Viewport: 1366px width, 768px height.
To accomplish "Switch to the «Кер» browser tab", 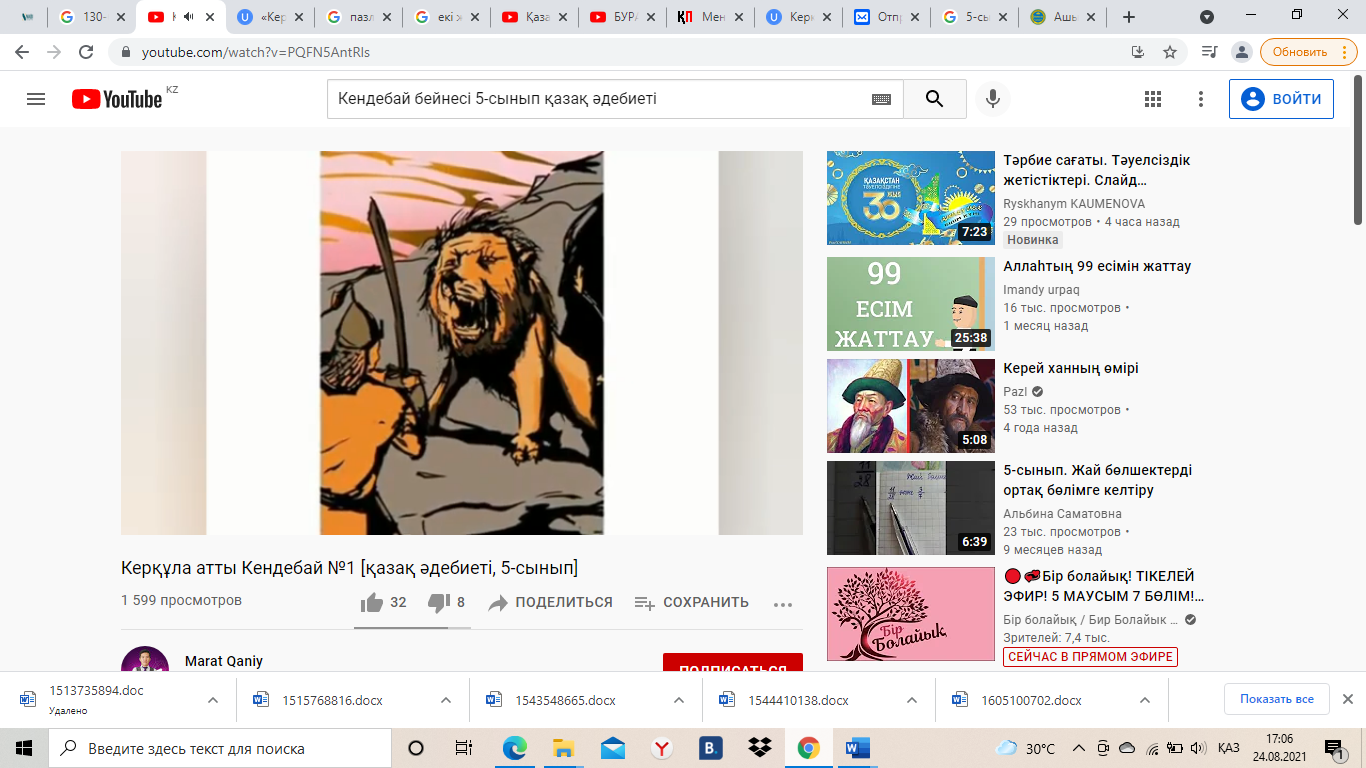I will click(x=268, y=17).
